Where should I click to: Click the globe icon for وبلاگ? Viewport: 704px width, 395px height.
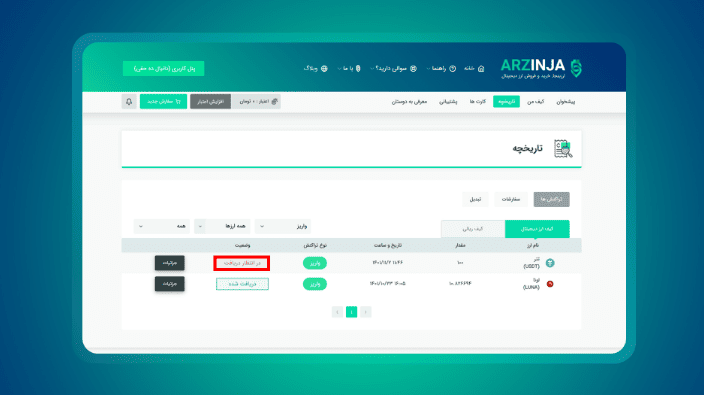[x=324, y=69]
